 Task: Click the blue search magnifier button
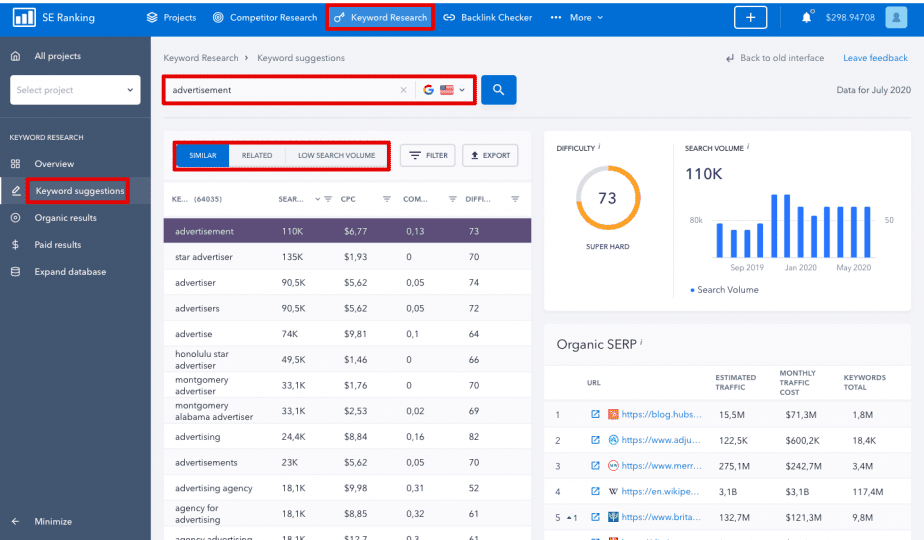[499, 90]
